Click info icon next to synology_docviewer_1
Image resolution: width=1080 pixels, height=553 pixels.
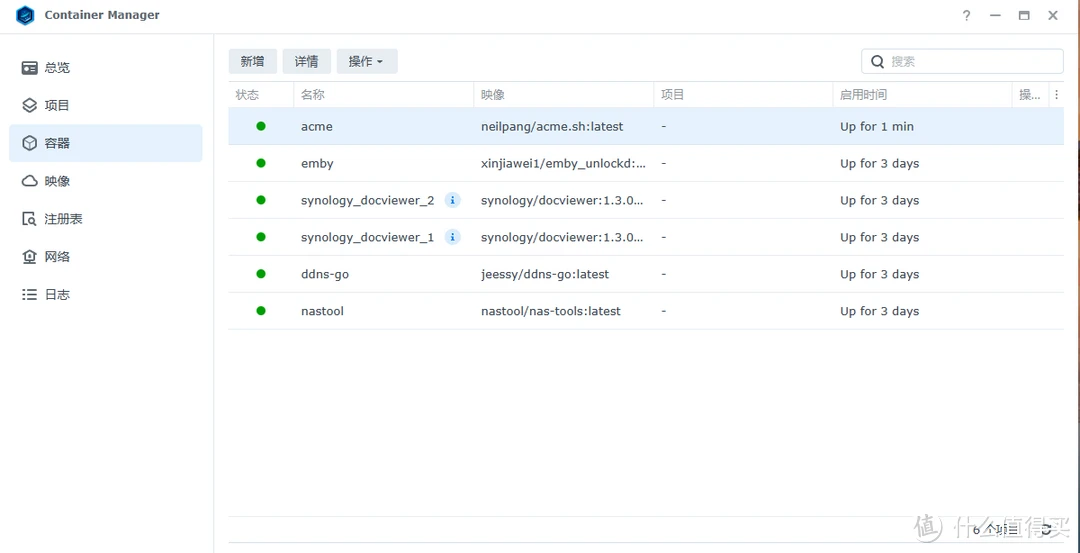[453, 238]
